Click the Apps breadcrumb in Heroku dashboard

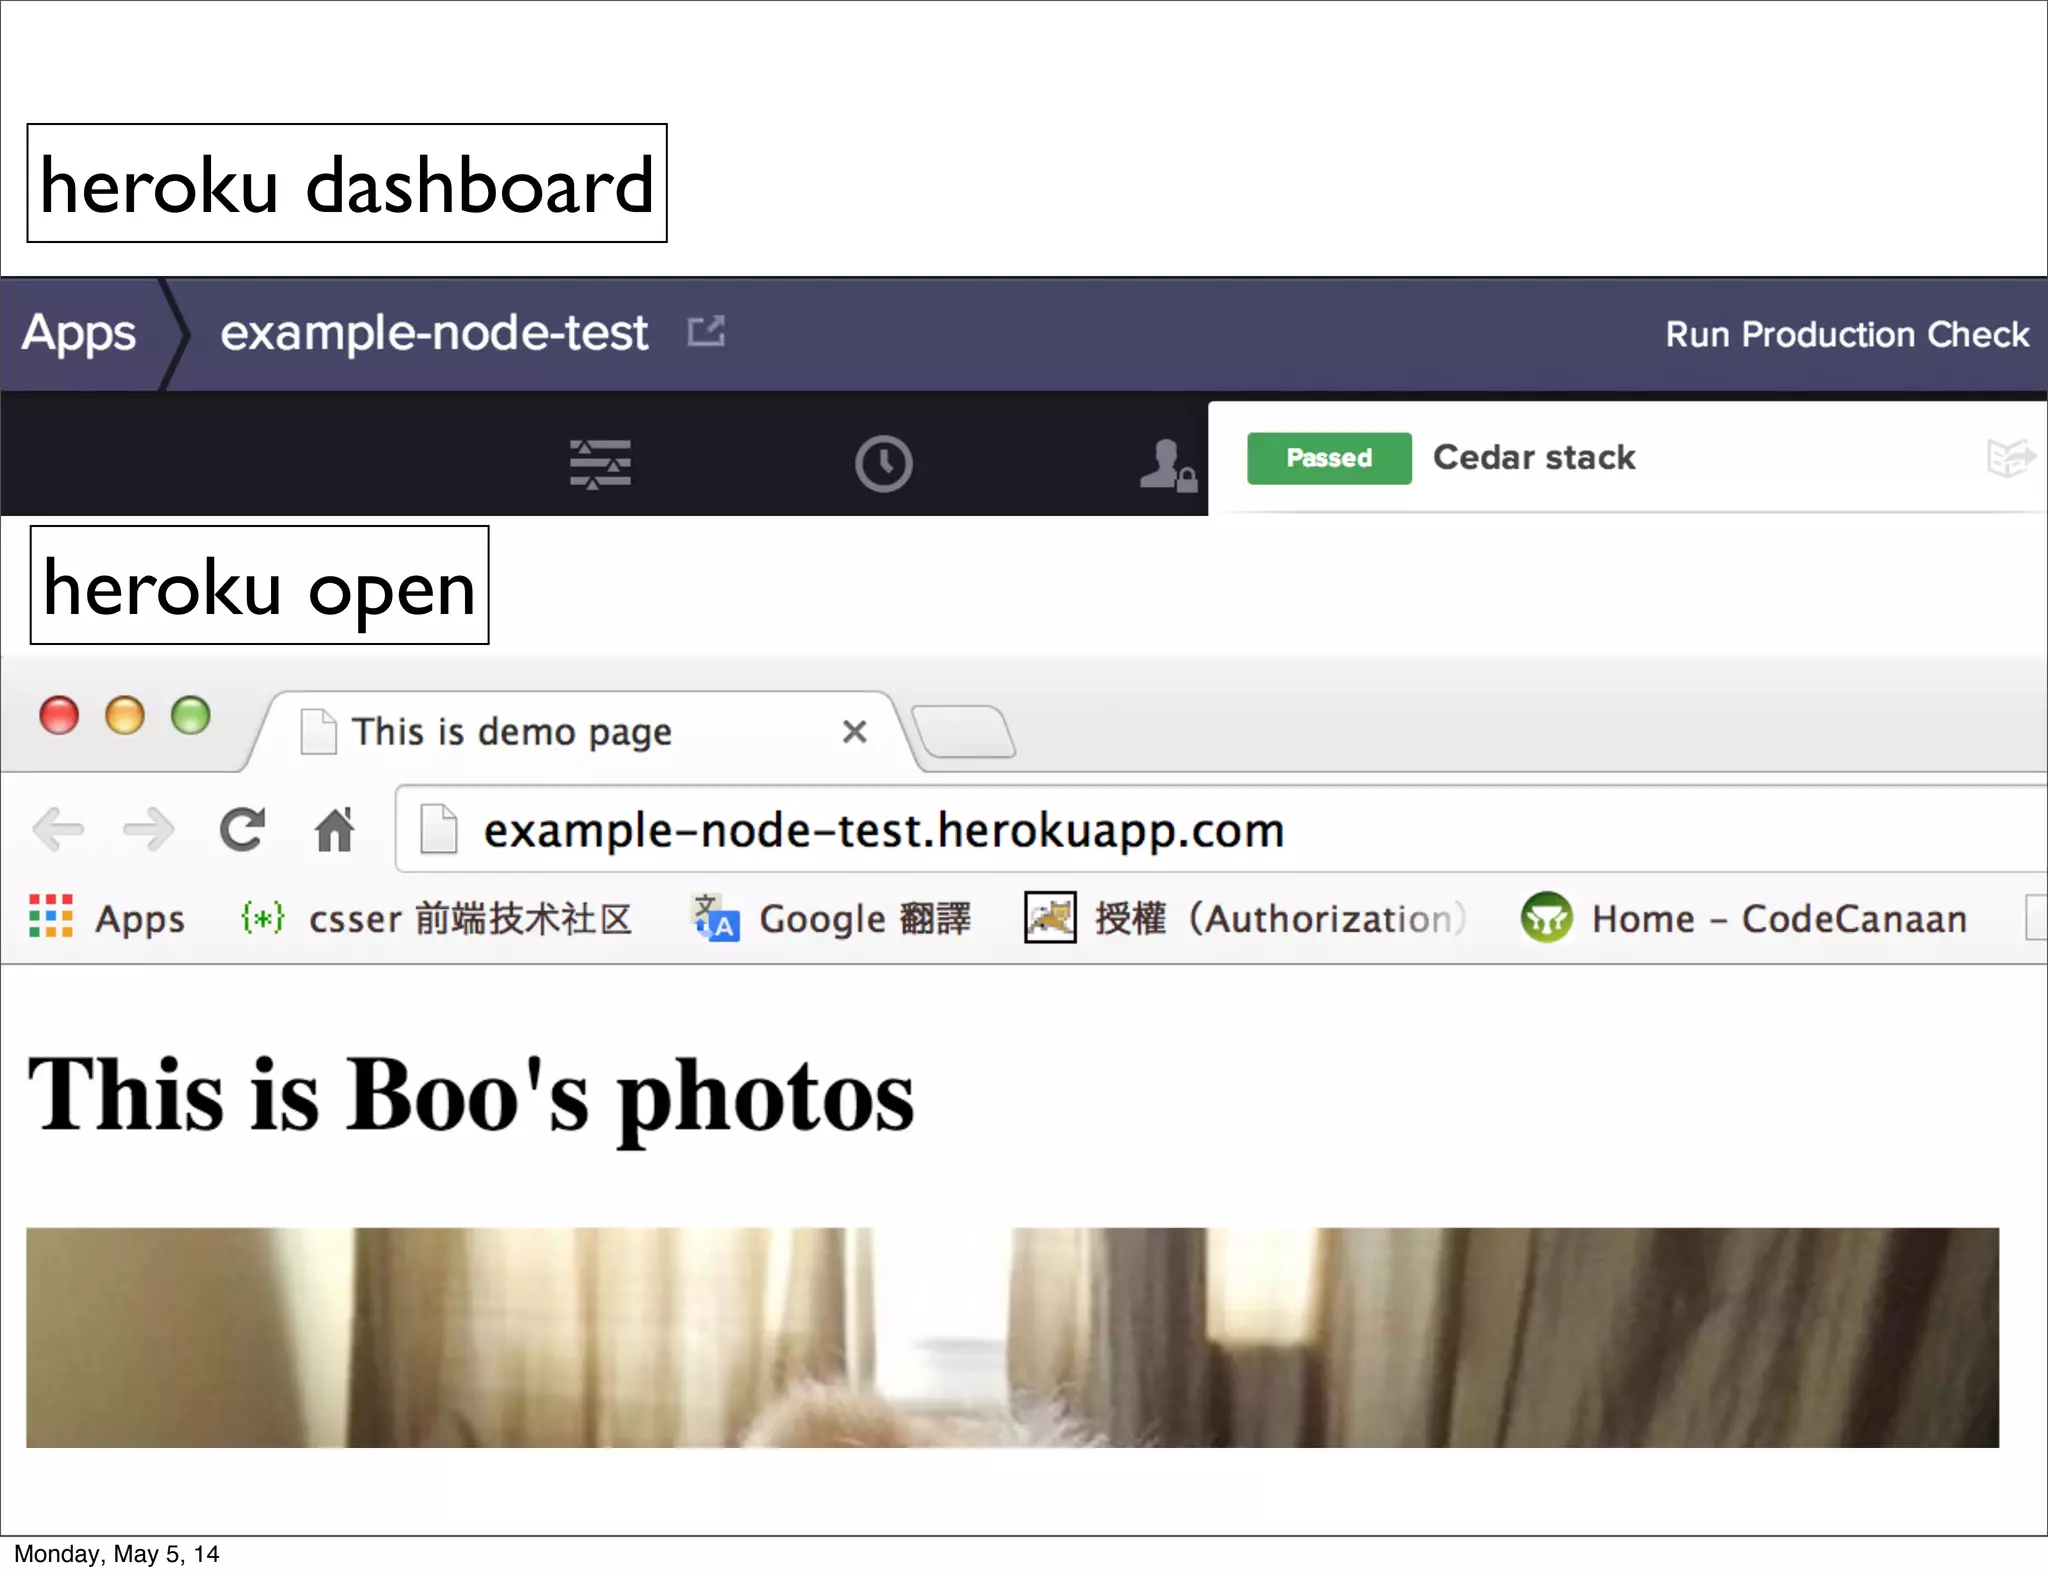click(x=79, y=334)
